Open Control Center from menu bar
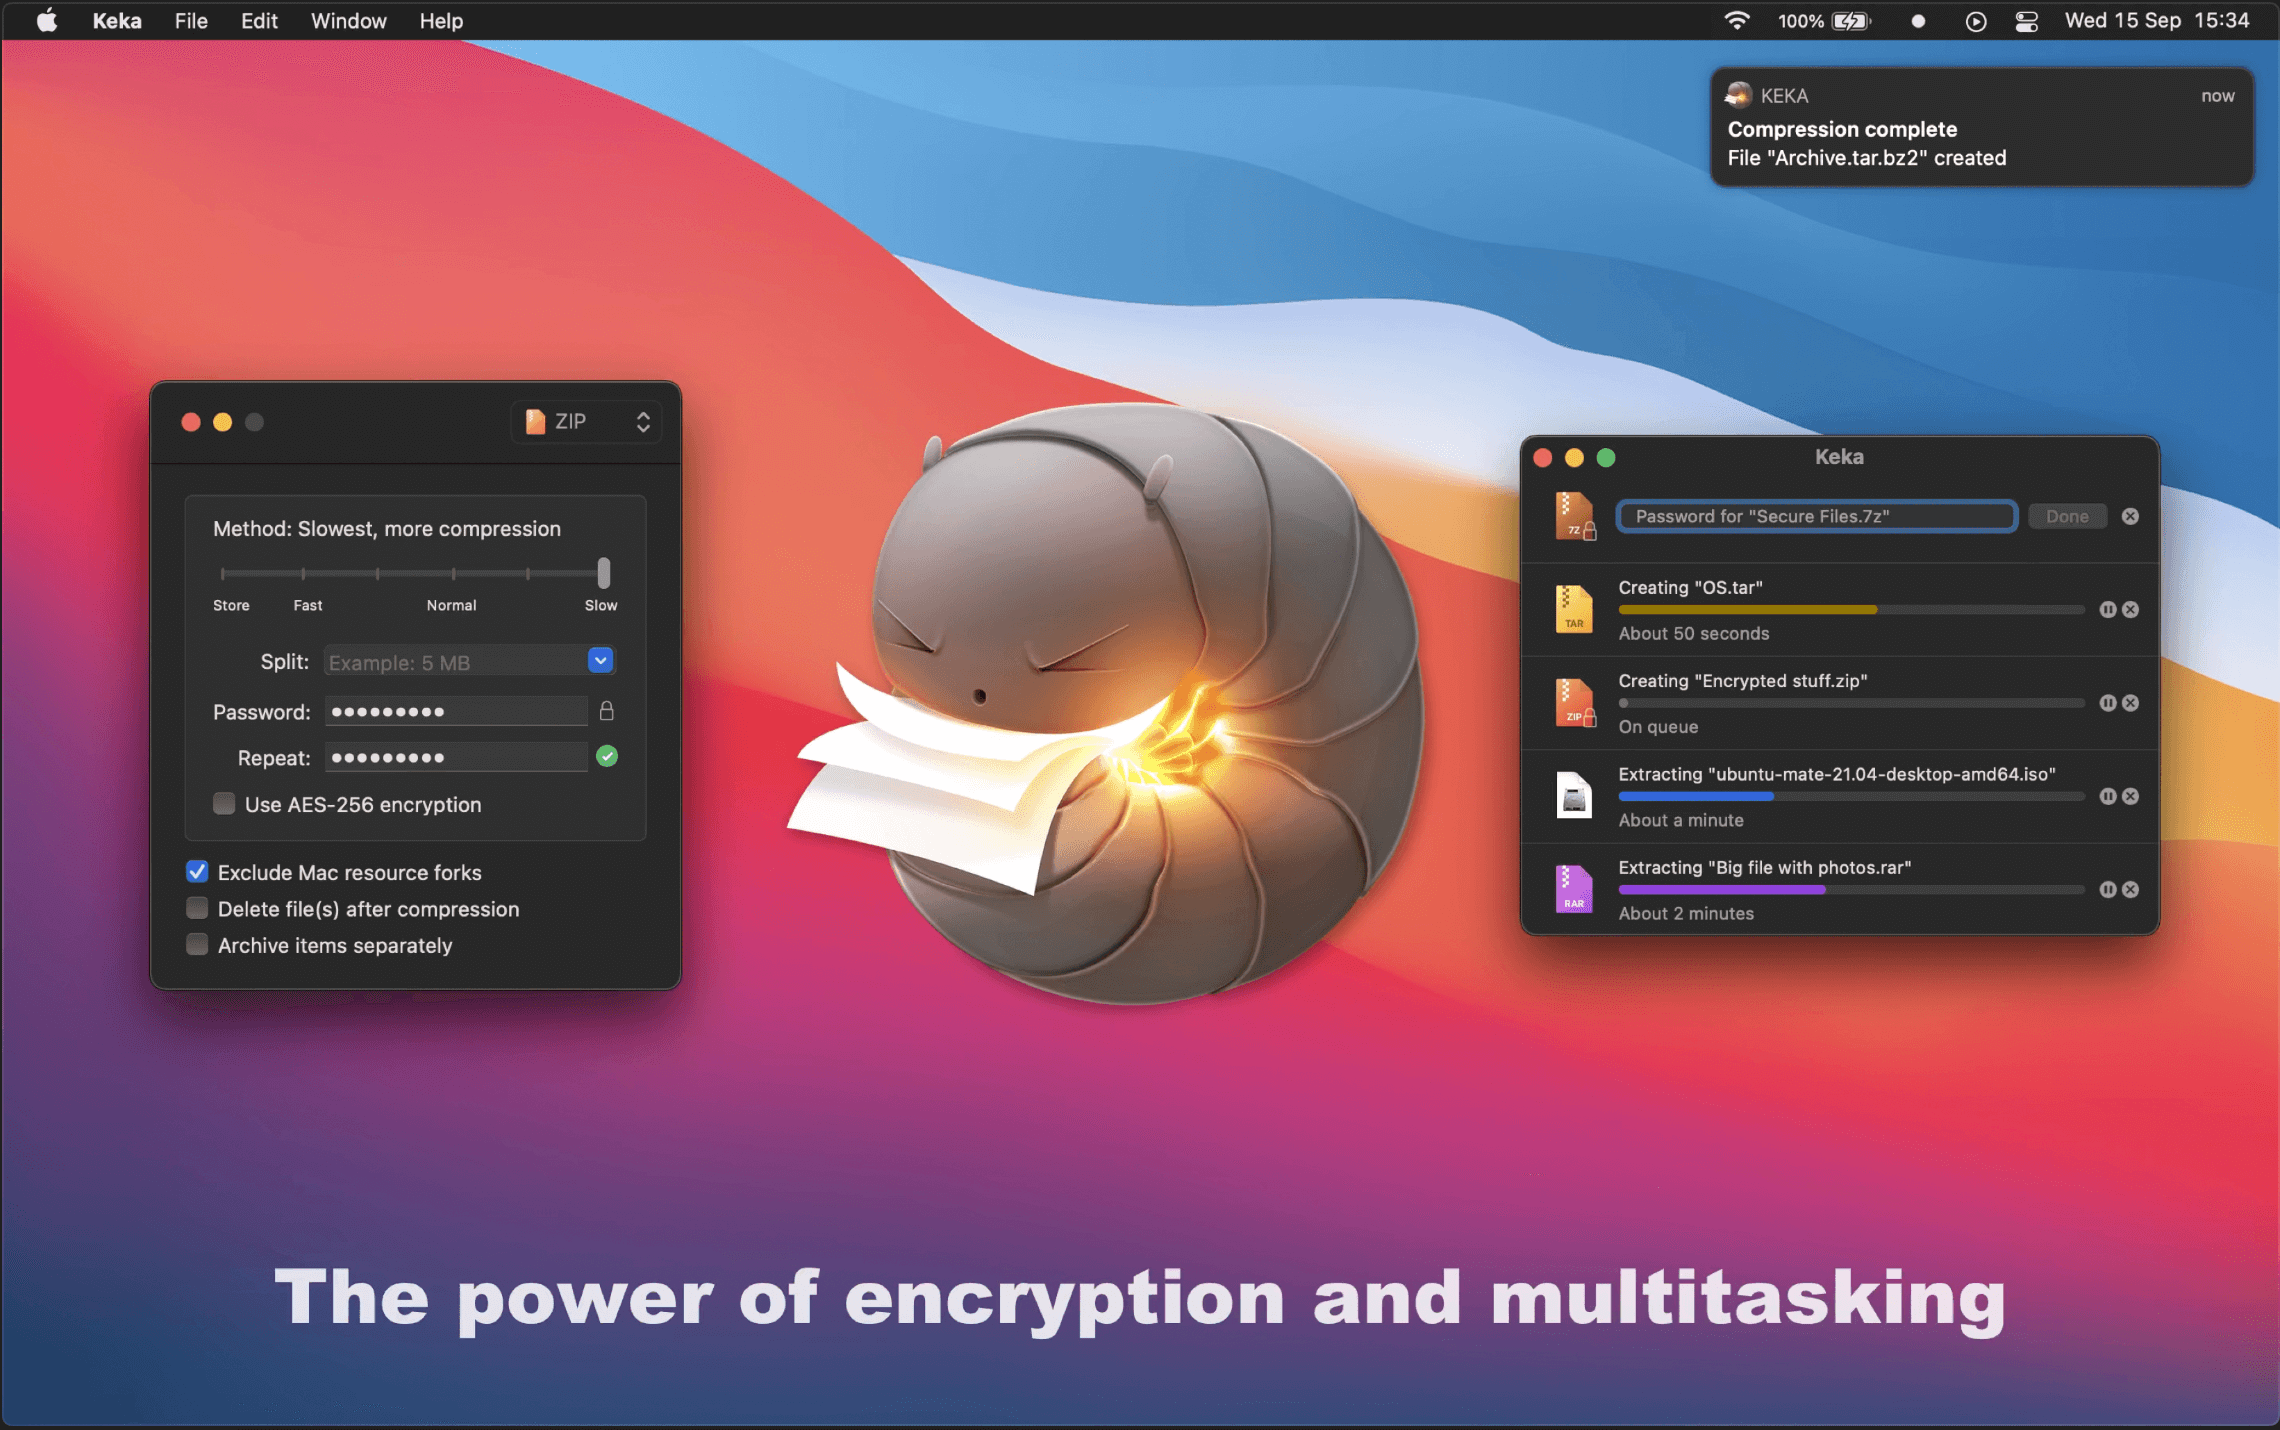 (2026, 21)
